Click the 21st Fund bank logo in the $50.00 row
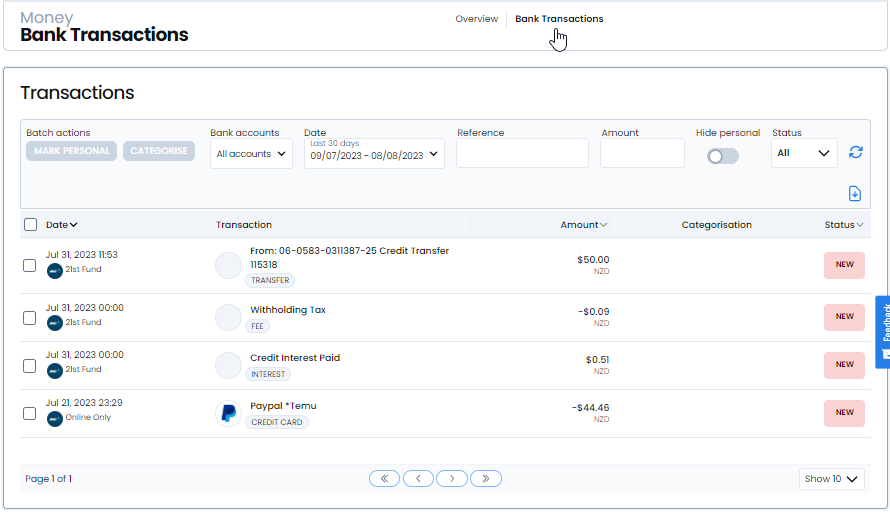The height and width of the screenshot is (513, 890). pyautogui.click(x=54, y=271)
